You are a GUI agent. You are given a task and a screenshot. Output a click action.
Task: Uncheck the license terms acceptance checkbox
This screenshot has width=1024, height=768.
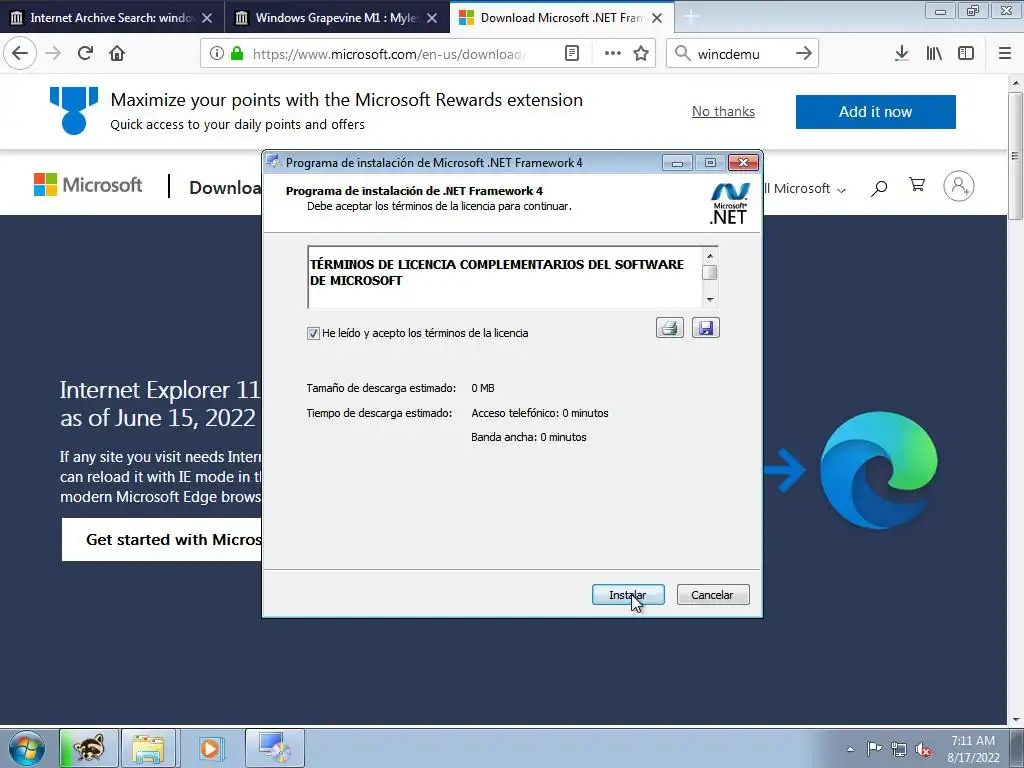point(313,333)
